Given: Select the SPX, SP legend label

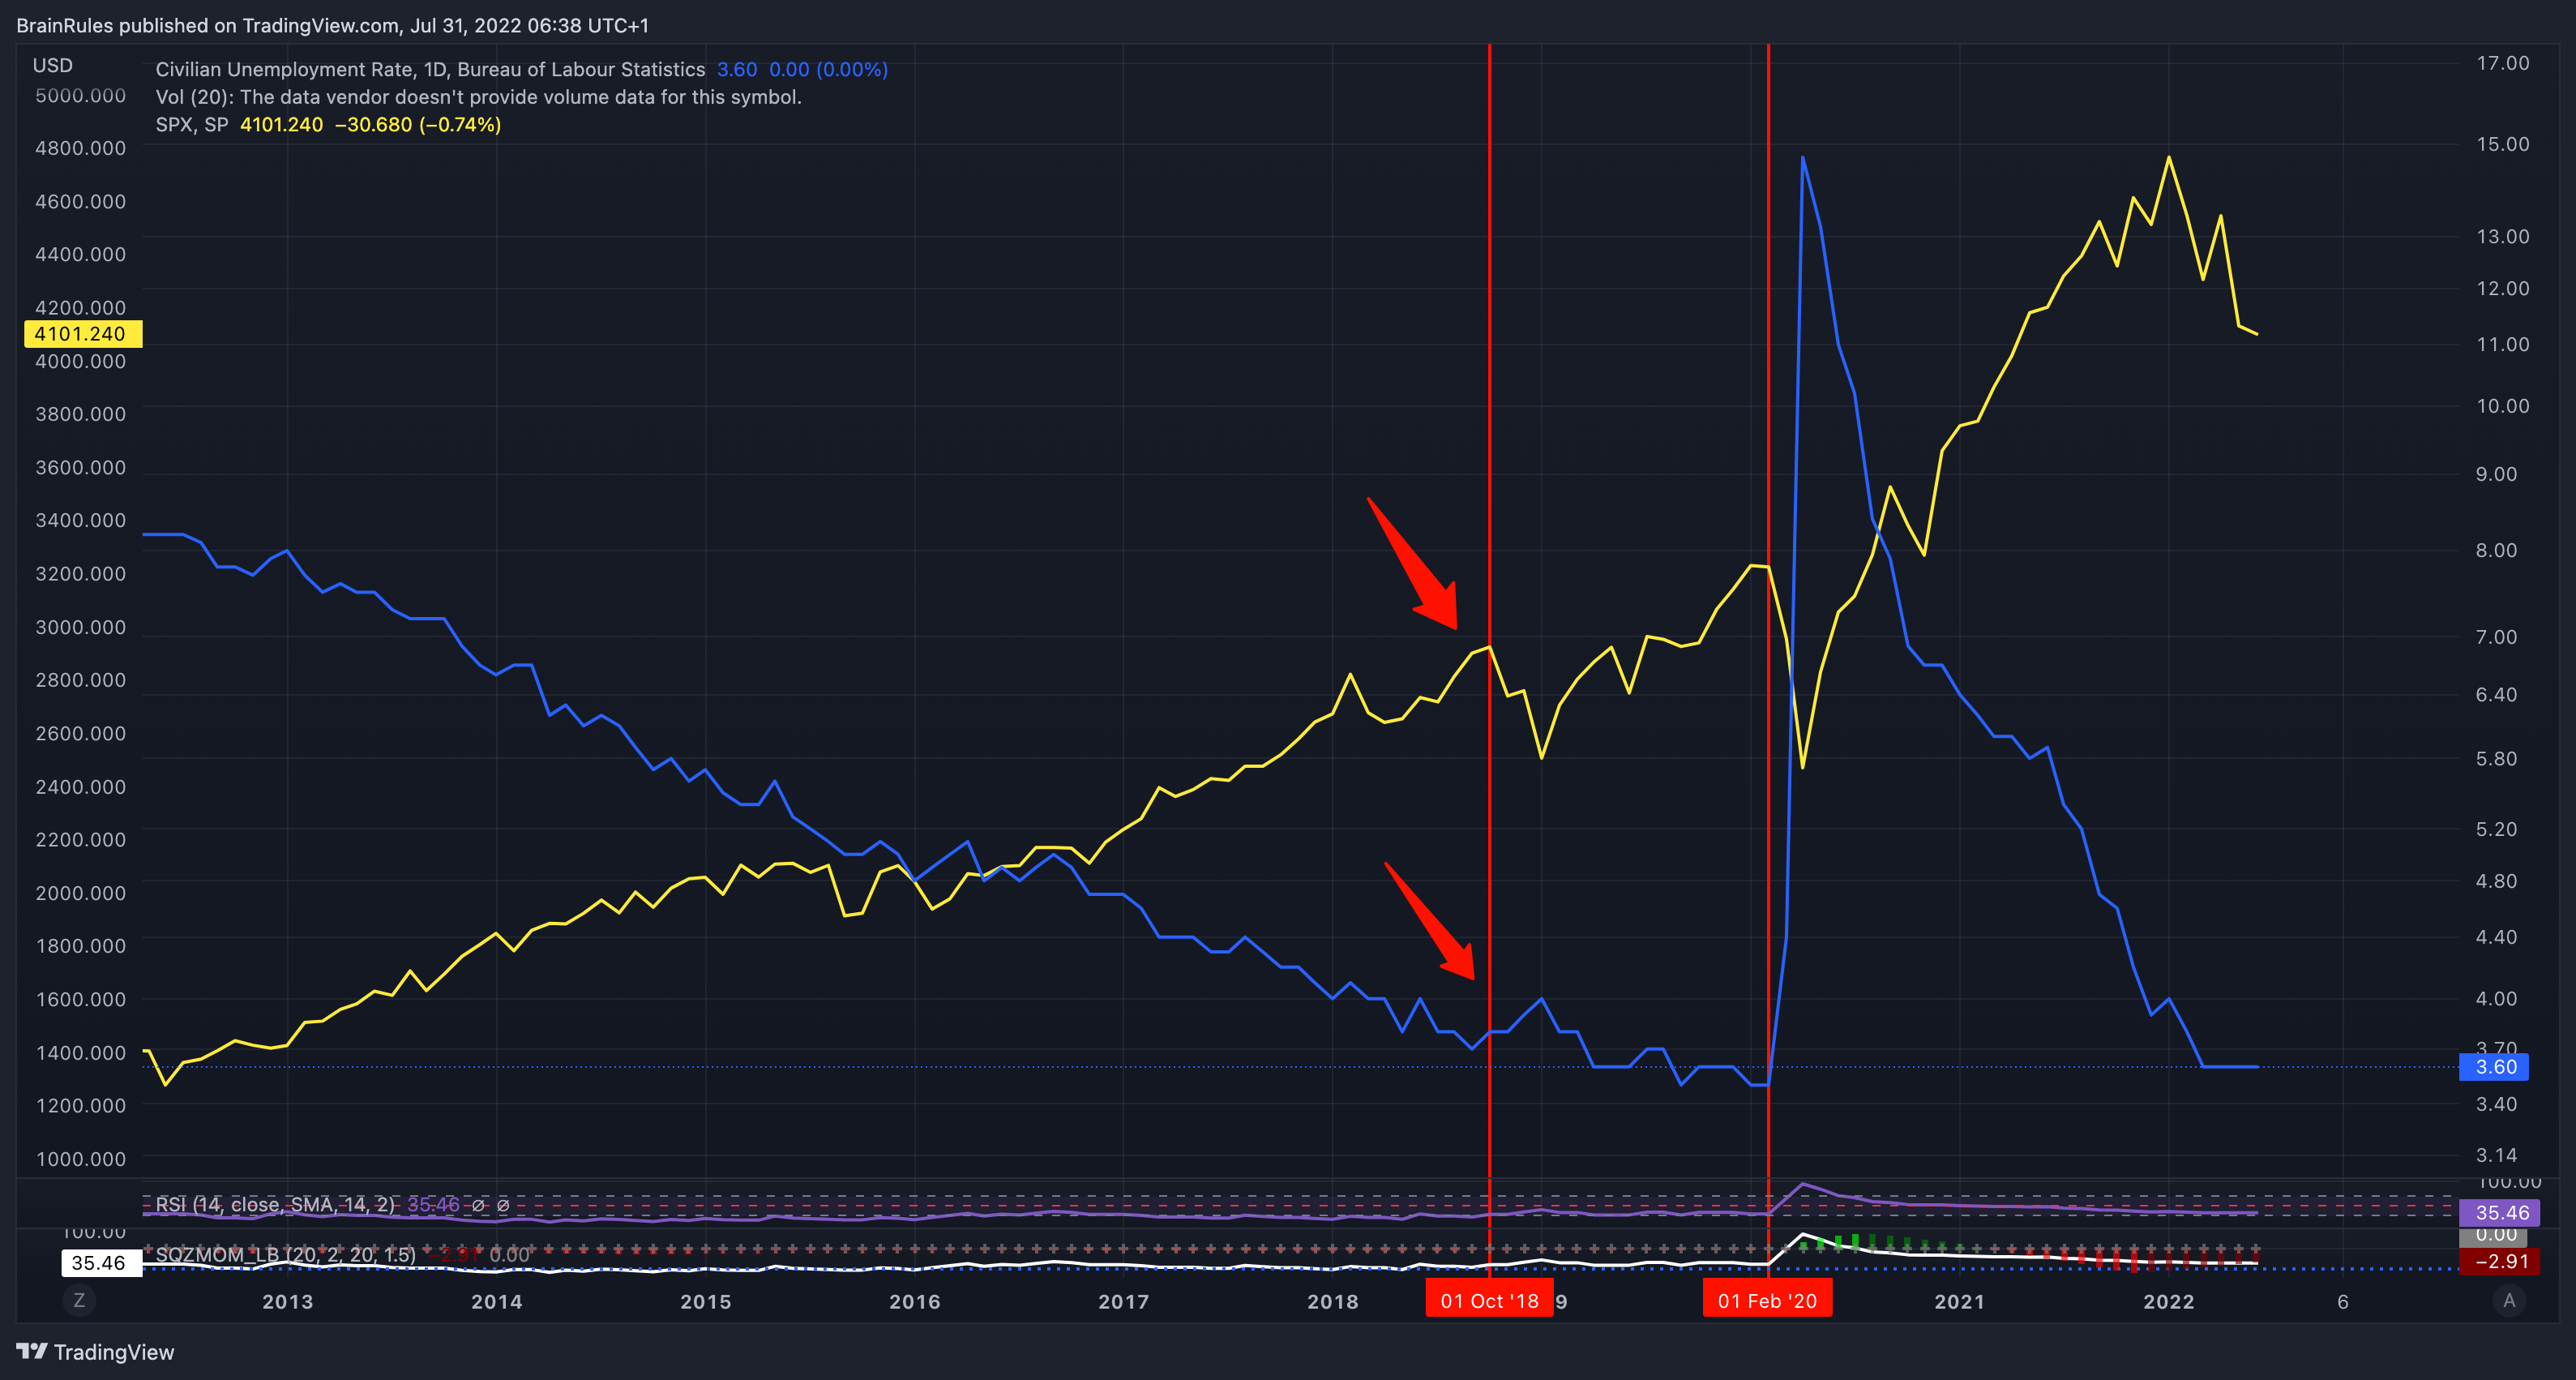Looking at the screenshot, I should pyautogui.click(x=192, y=125).
